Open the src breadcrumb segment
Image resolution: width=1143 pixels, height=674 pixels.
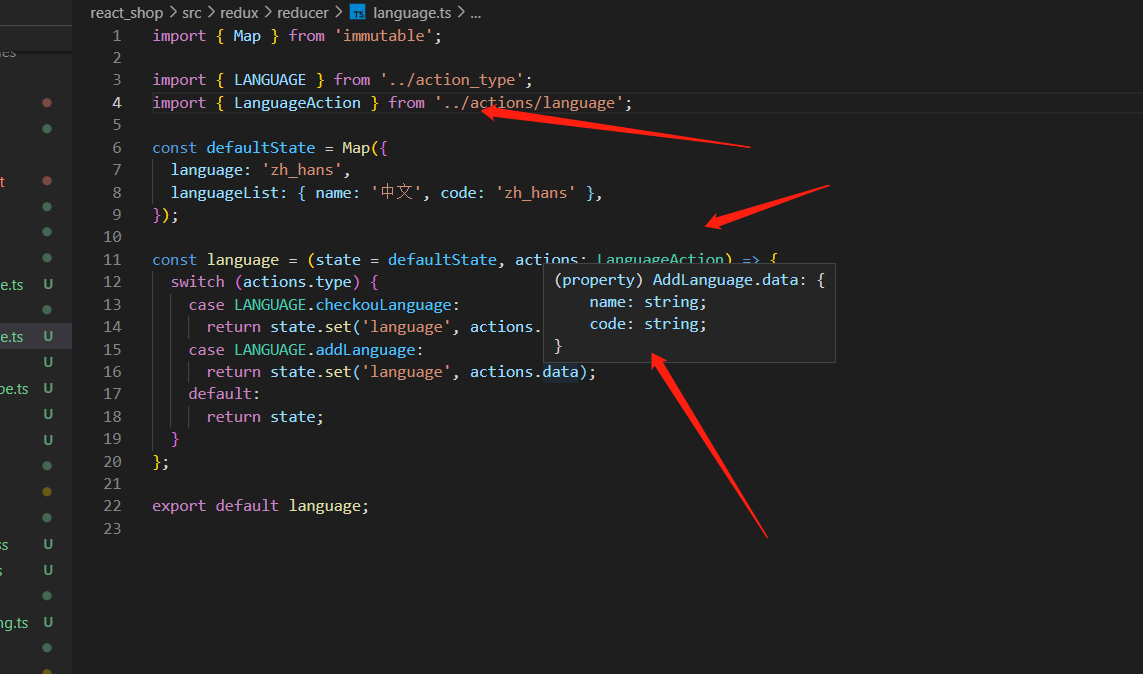pos(192,13)
